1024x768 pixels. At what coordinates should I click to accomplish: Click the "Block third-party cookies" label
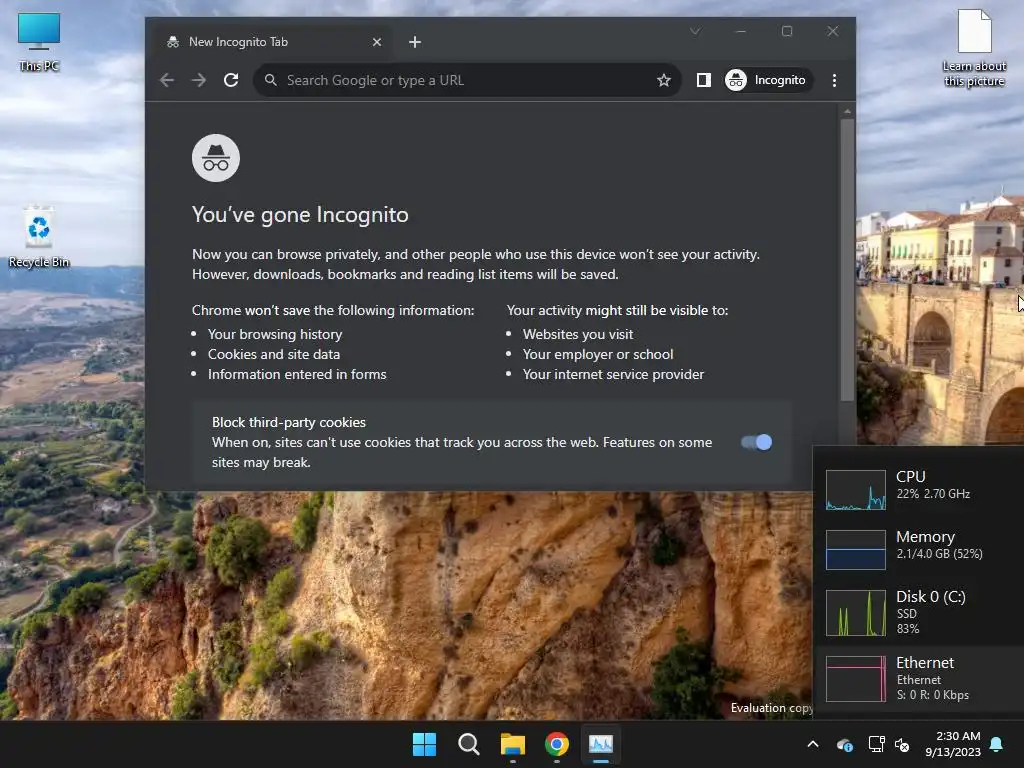click(289, 423)
